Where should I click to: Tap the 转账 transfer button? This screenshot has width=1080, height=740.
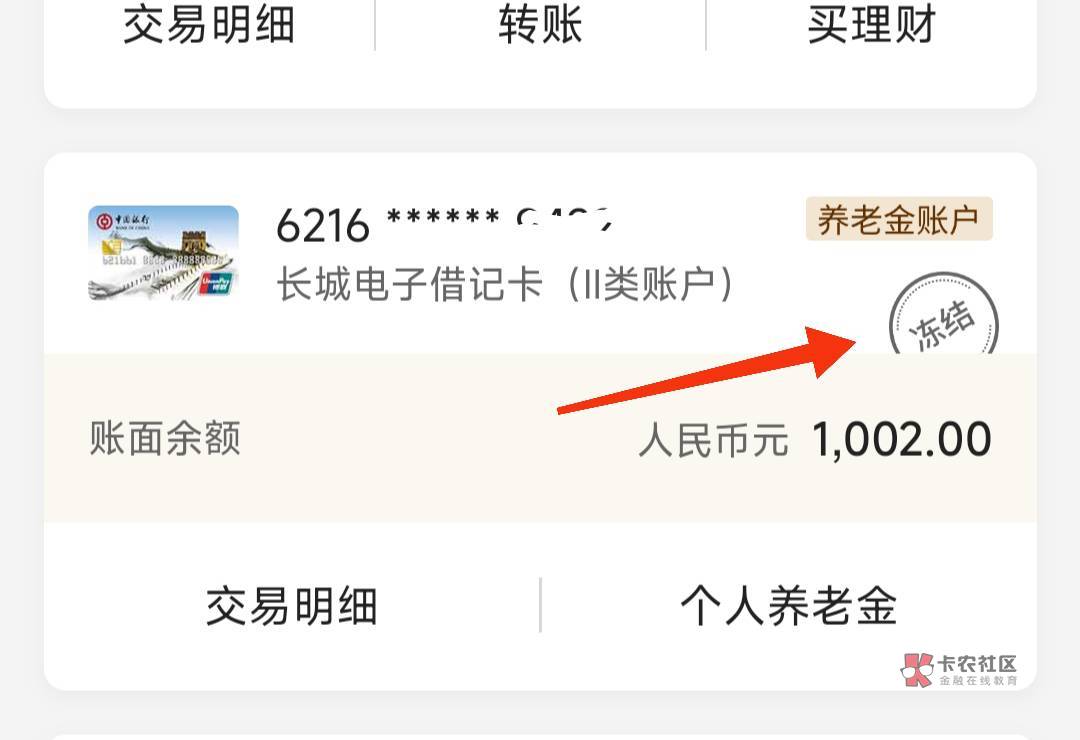click(541, 25)
